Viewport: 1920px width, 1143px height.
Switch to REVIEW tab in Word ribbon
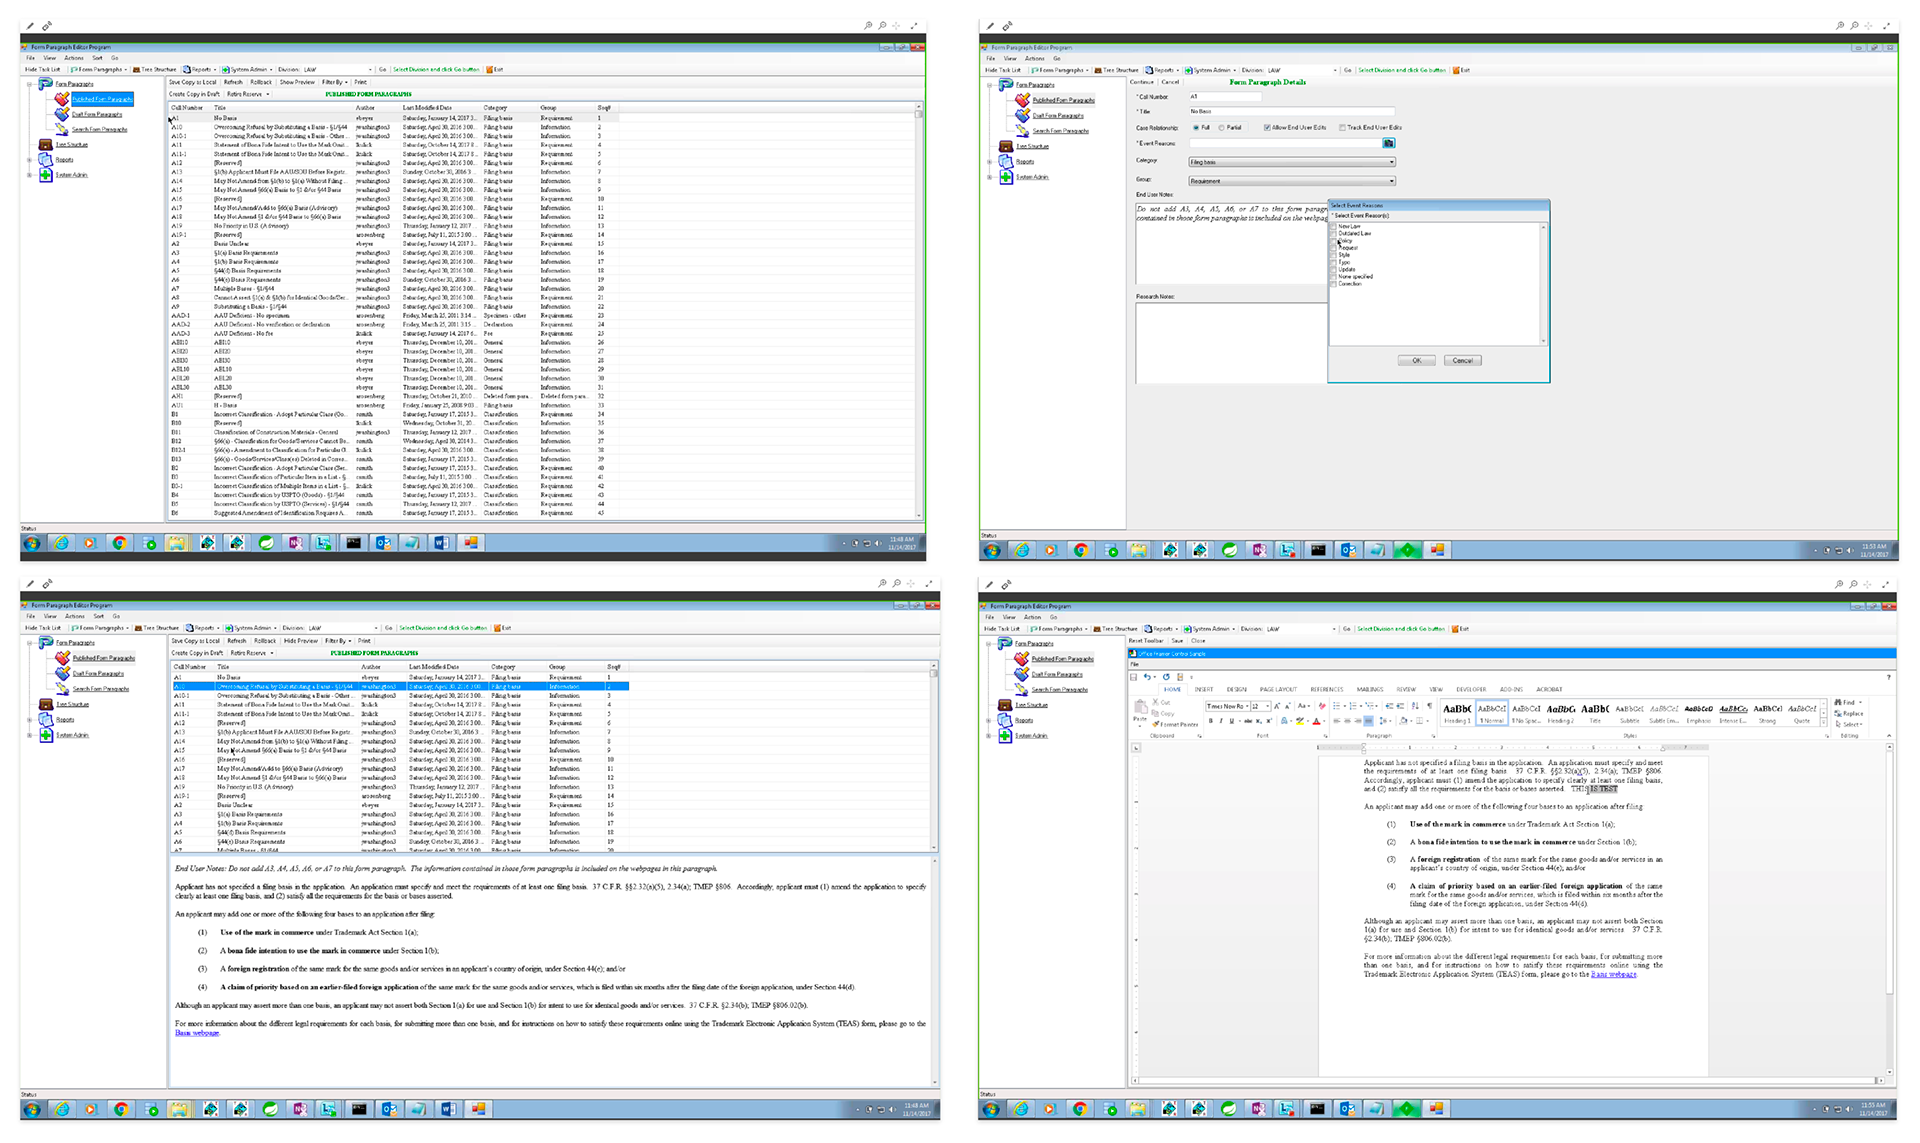tap(1406, 689)
